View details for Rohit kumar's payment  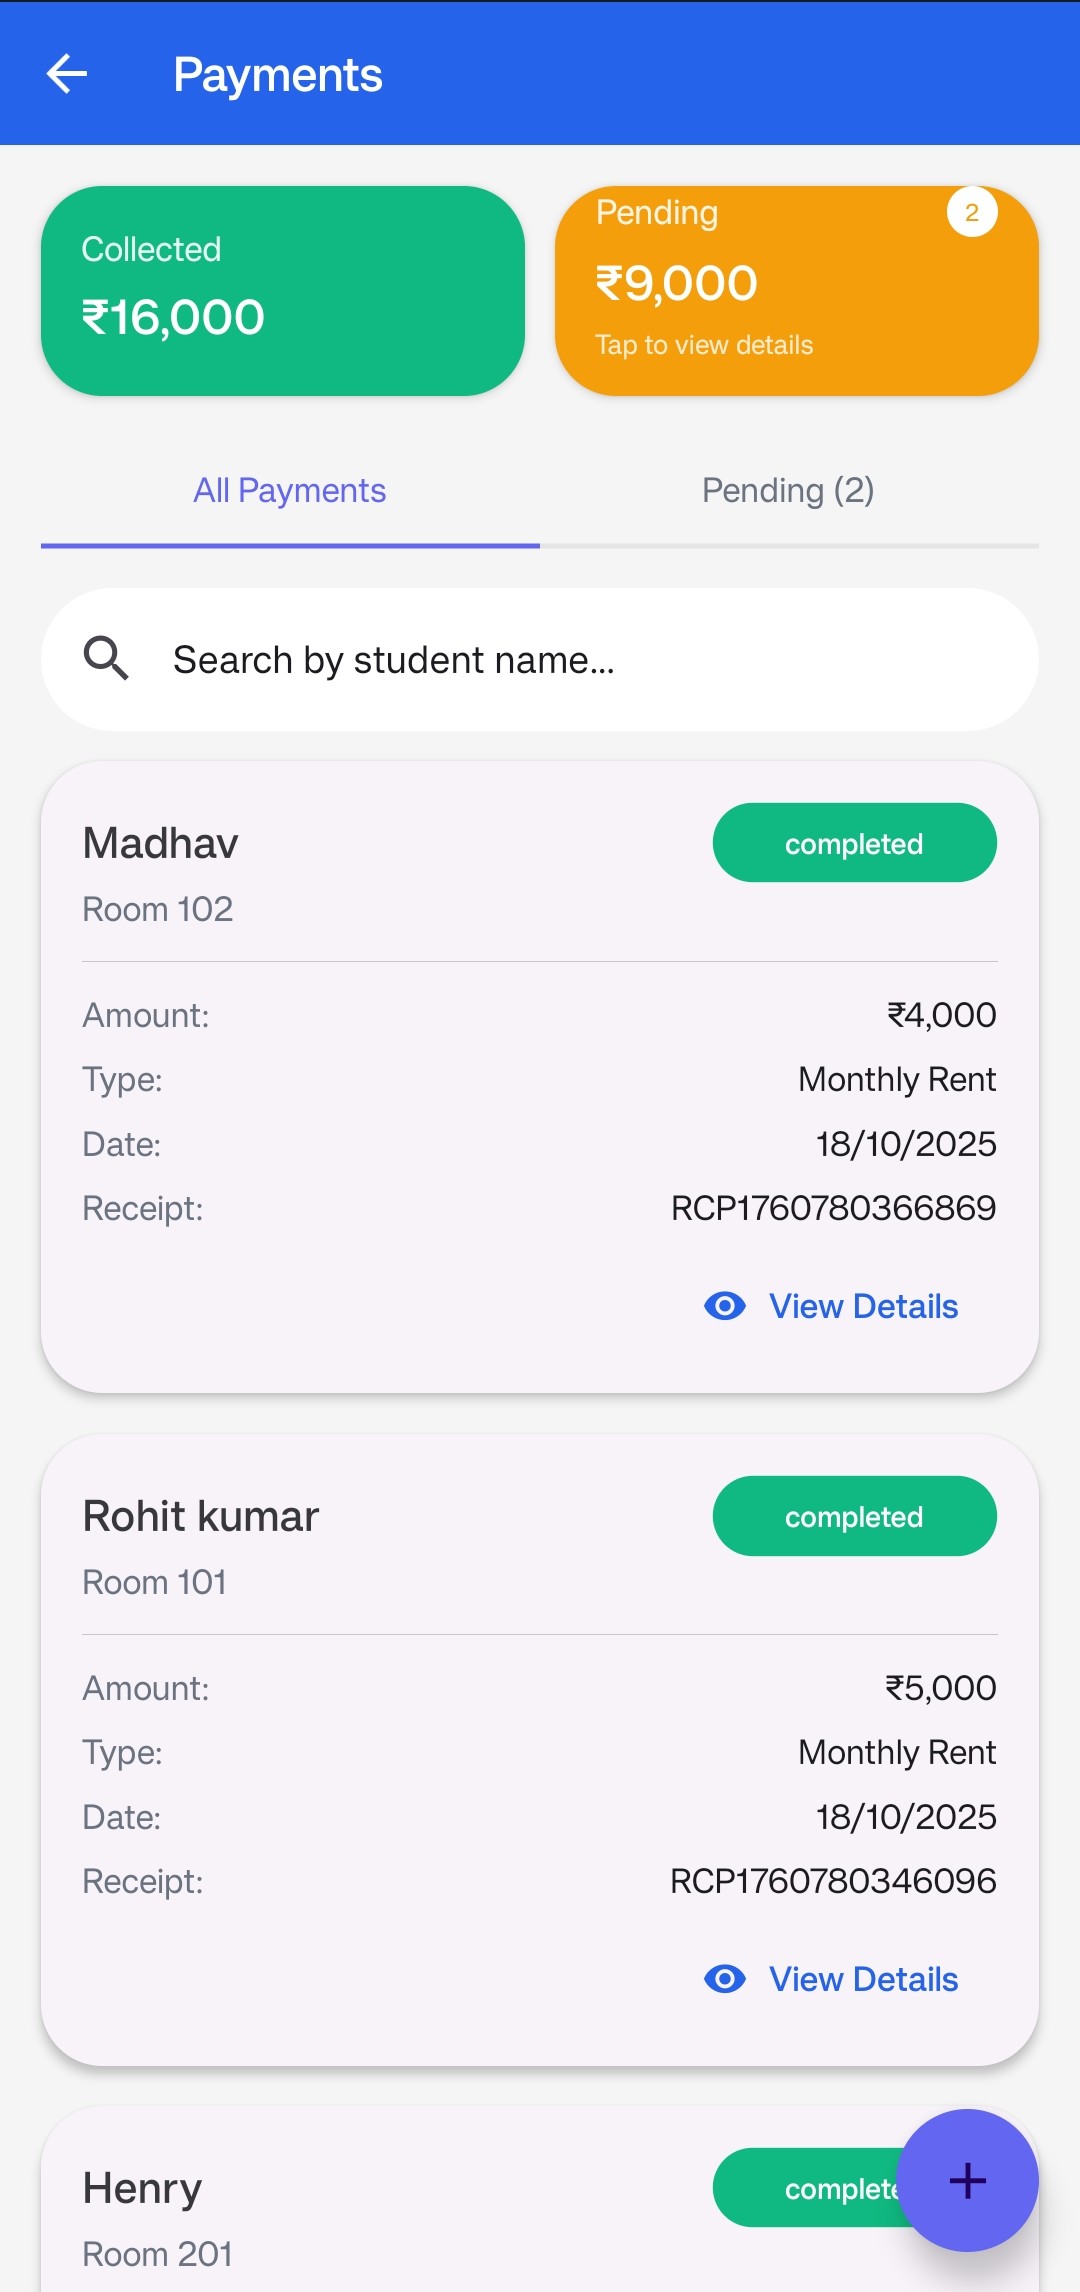[x=862, y=1979]
